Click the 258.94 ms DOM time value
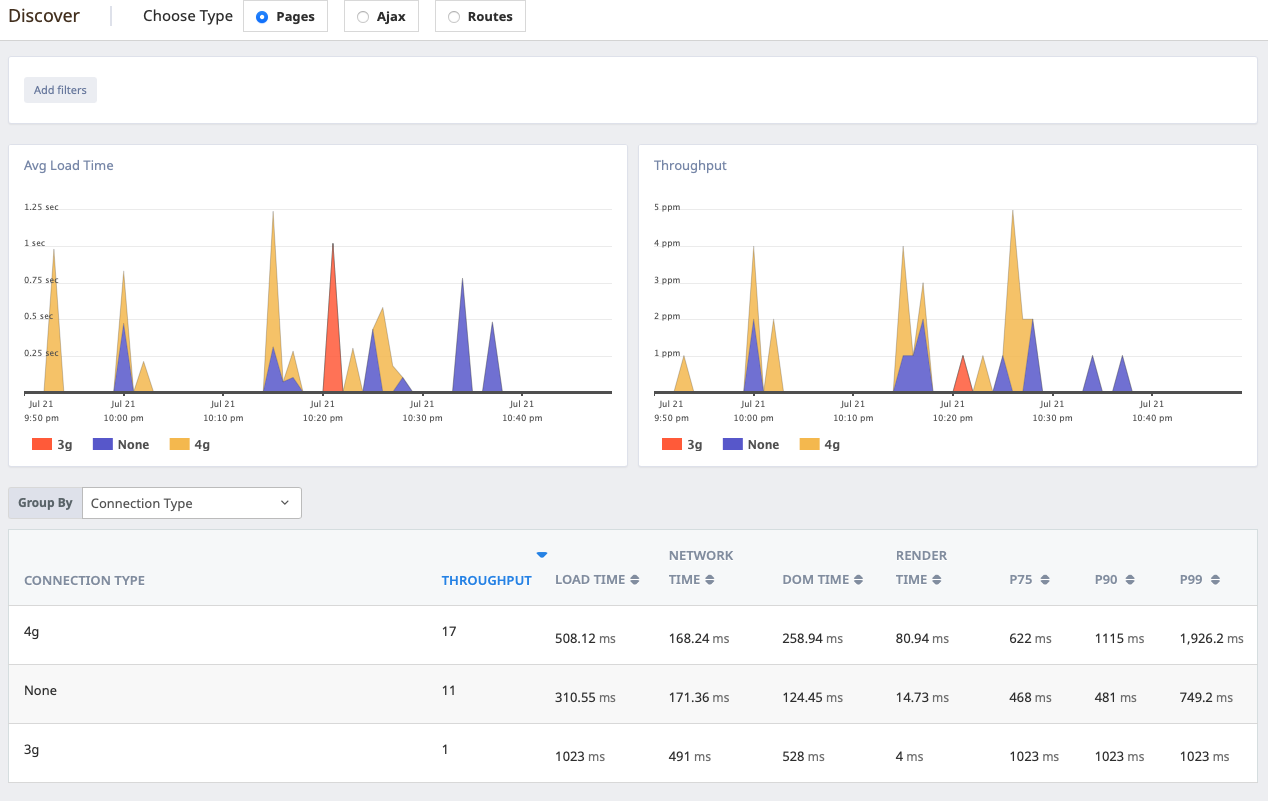Screen dimensions: 1268x801 click(813, 639)
